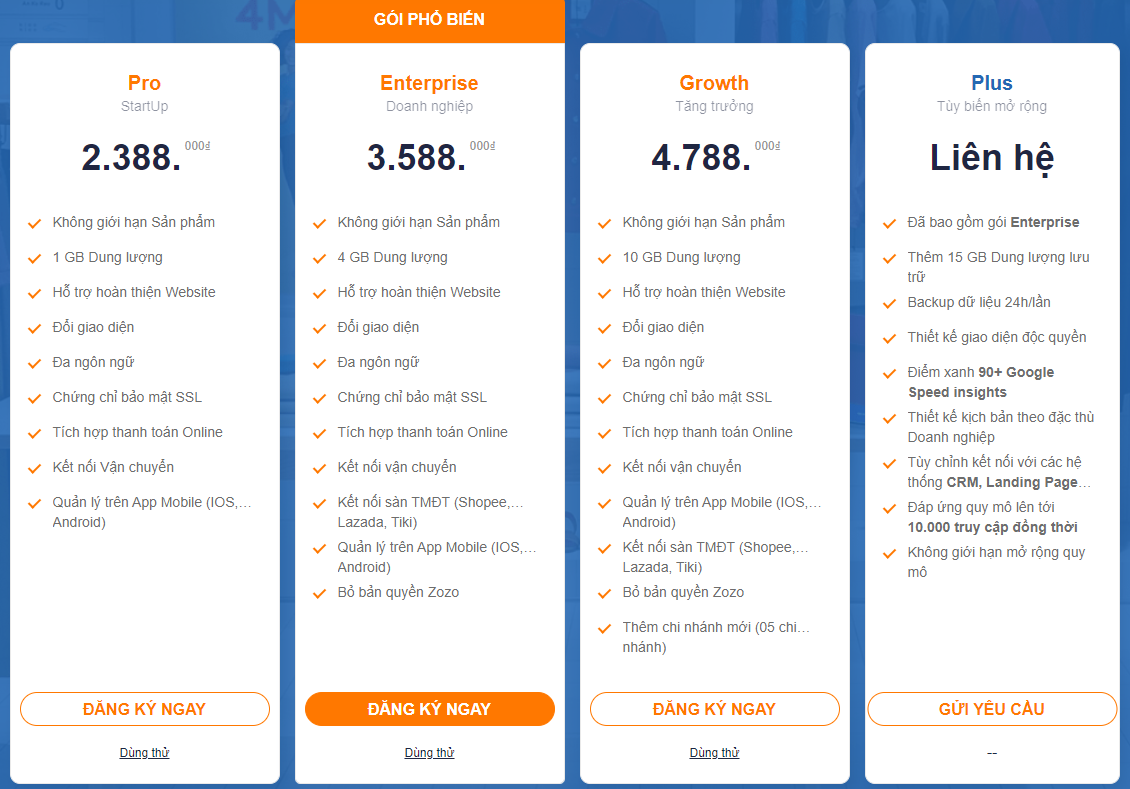Click checkmark beside '1 GB Dung lượng'
This screenshot has height=789, width=1130.
(34, 259)
